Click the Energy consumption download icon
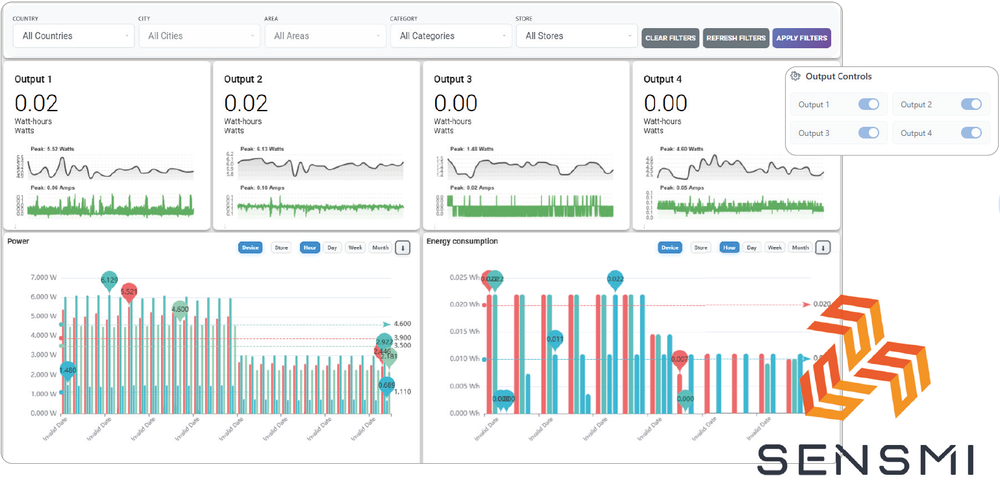The height and width of the screenshot is (488, 1000). [x=823, y=248]
